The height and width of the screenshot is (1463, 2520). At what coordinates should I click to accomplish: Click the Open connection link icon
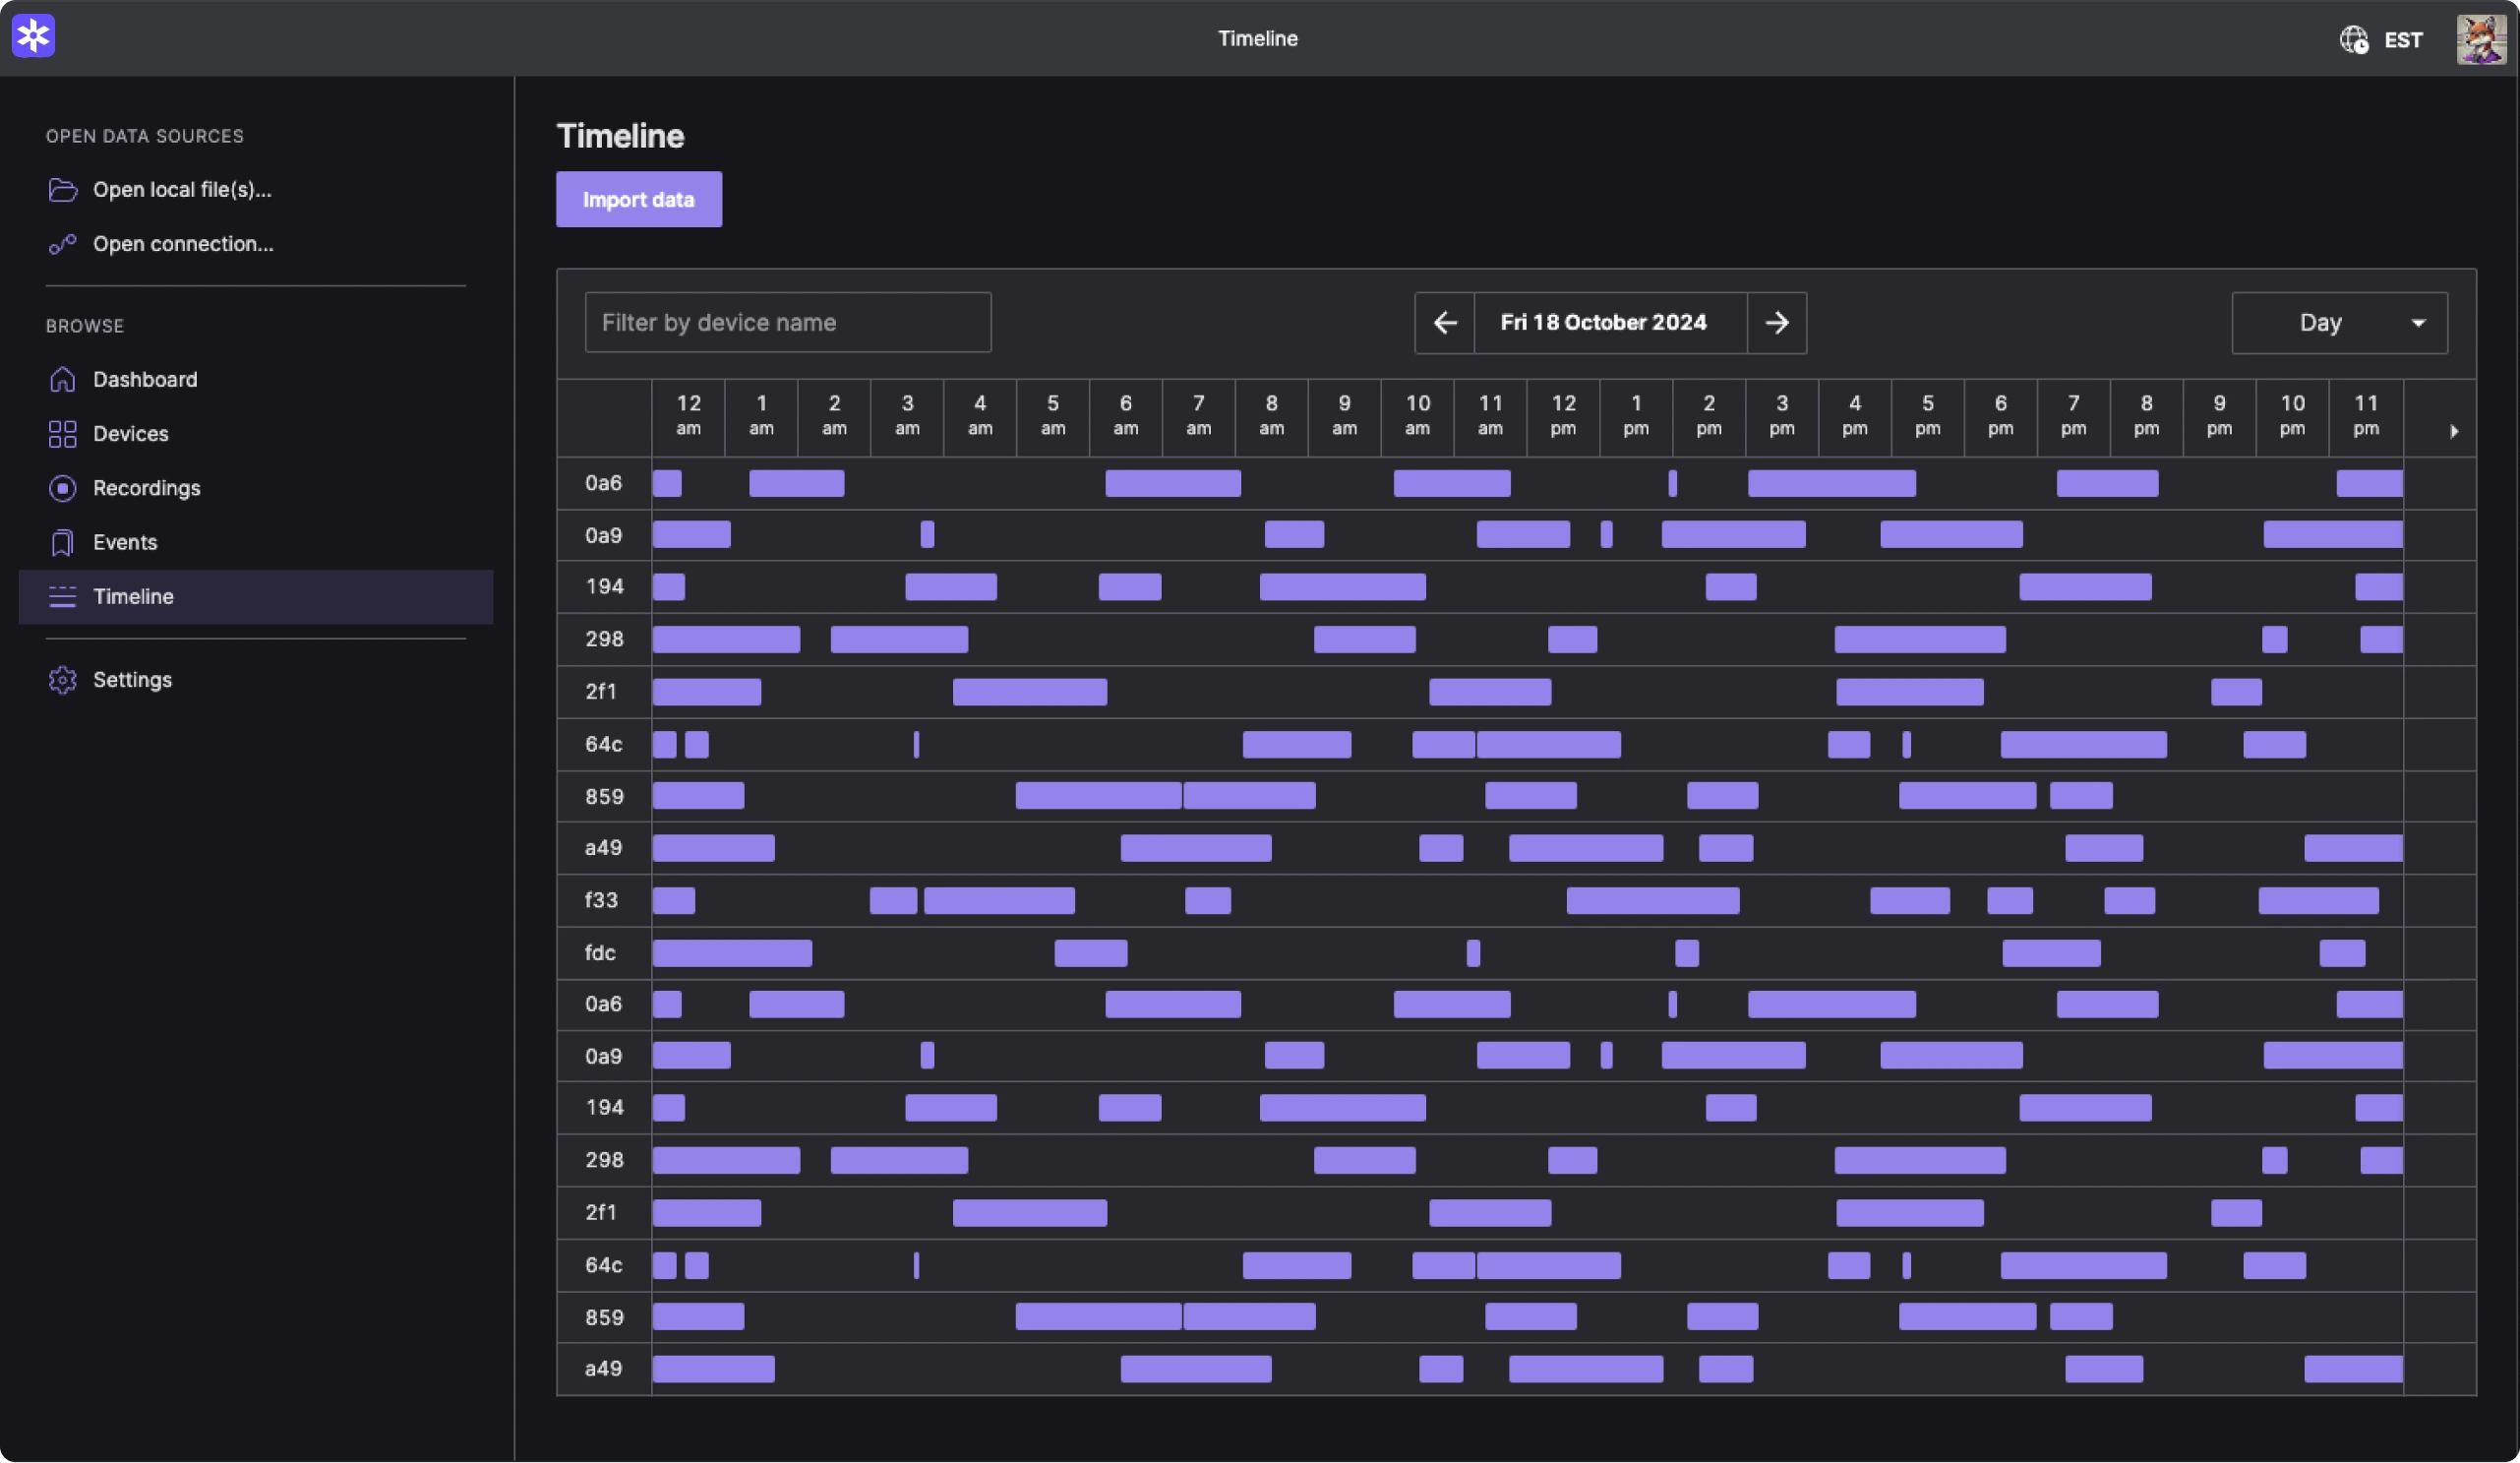(x=62, y=244)
